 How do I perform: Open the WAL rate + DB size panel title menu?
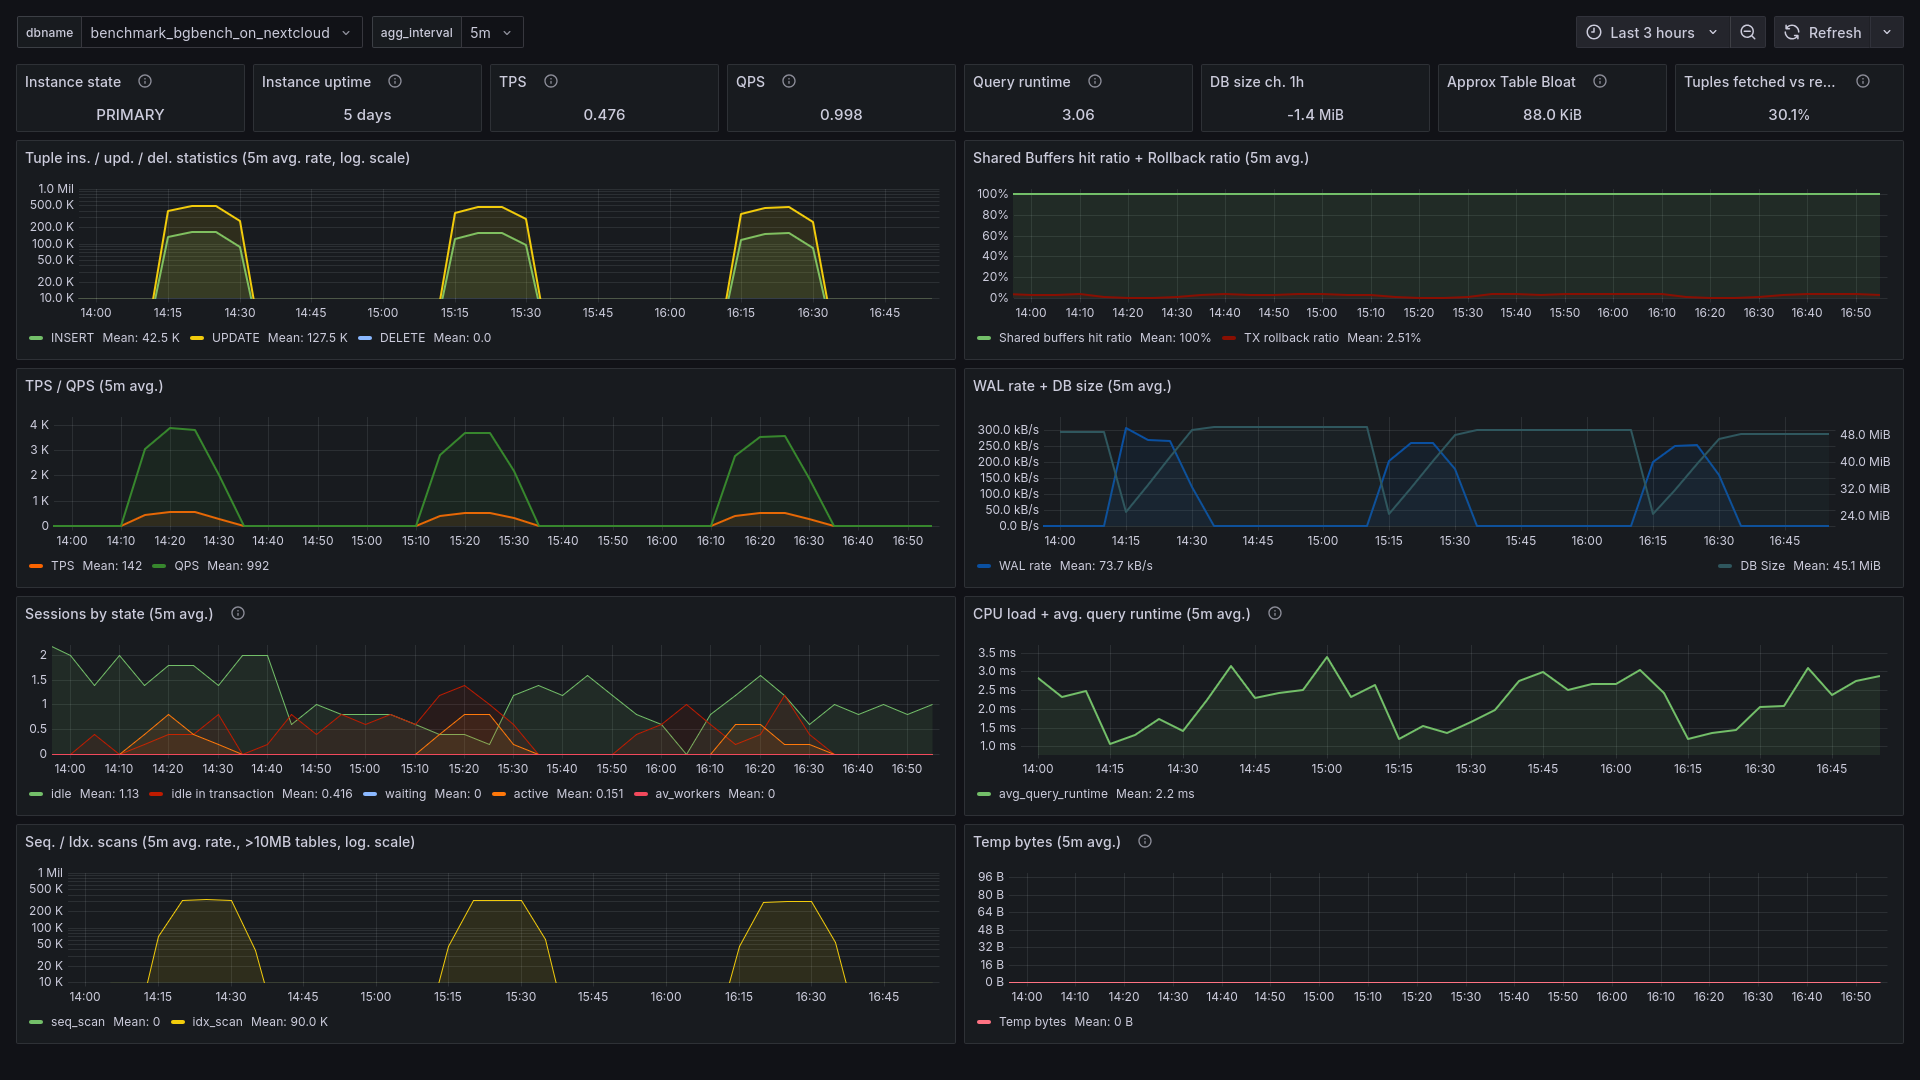tap(1071, 386)
